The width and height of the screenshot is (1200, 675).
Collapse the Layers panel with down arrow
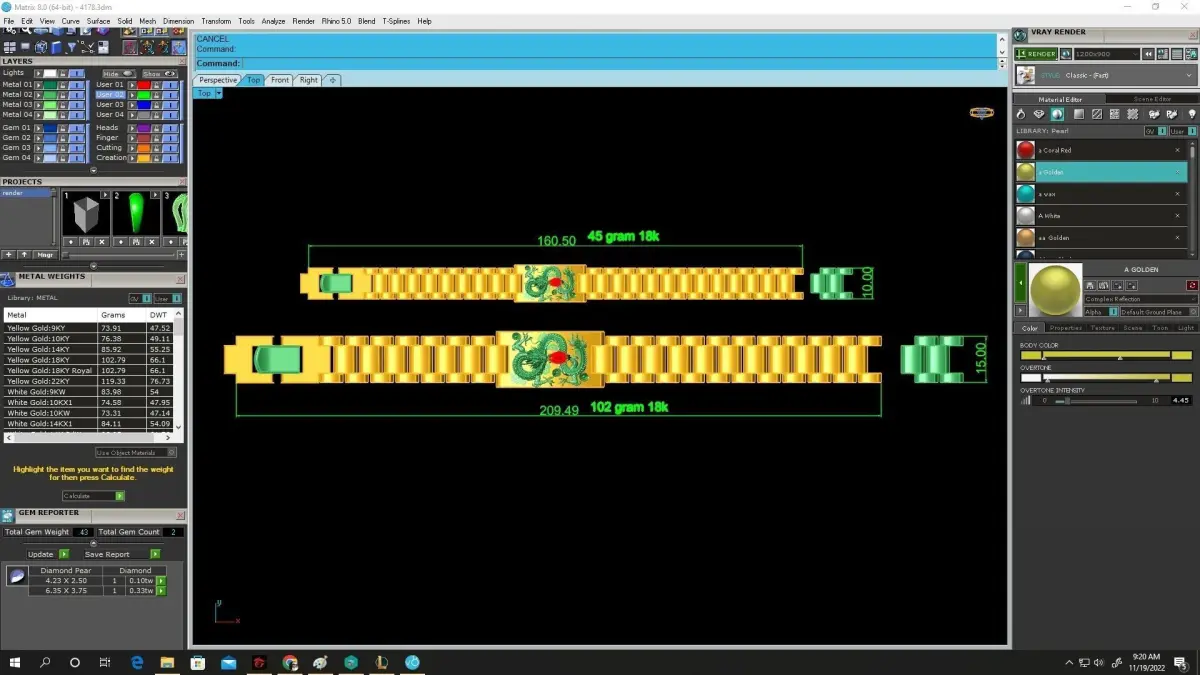(x=93, y=170)
